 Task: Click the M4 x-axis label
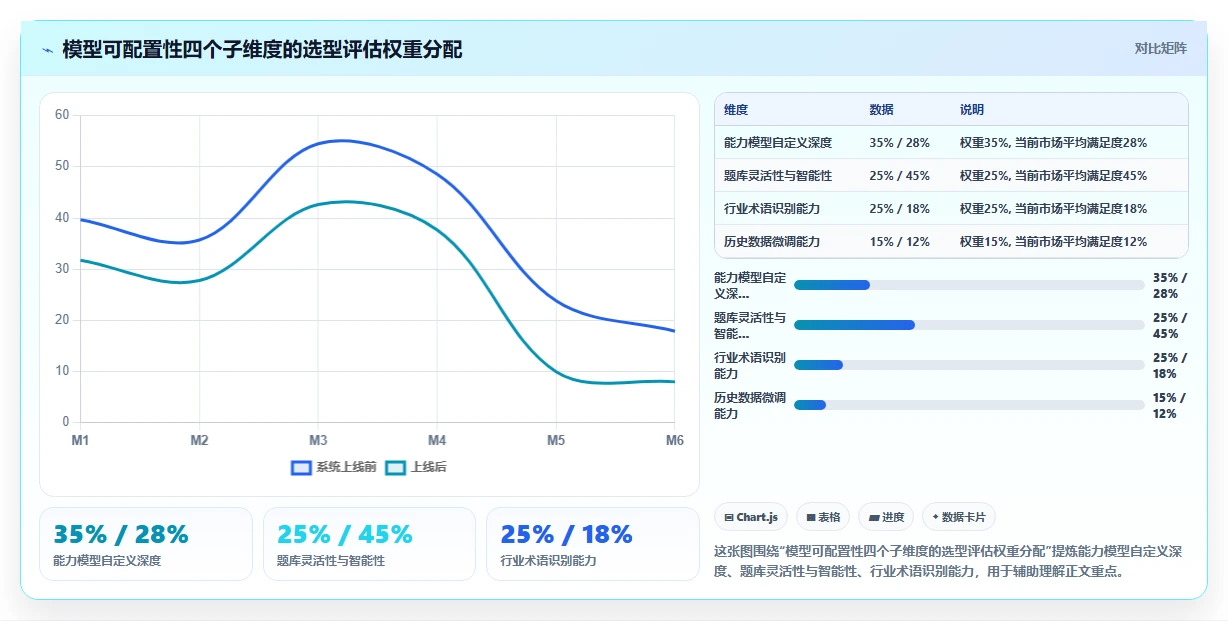[x=437, y=440]
